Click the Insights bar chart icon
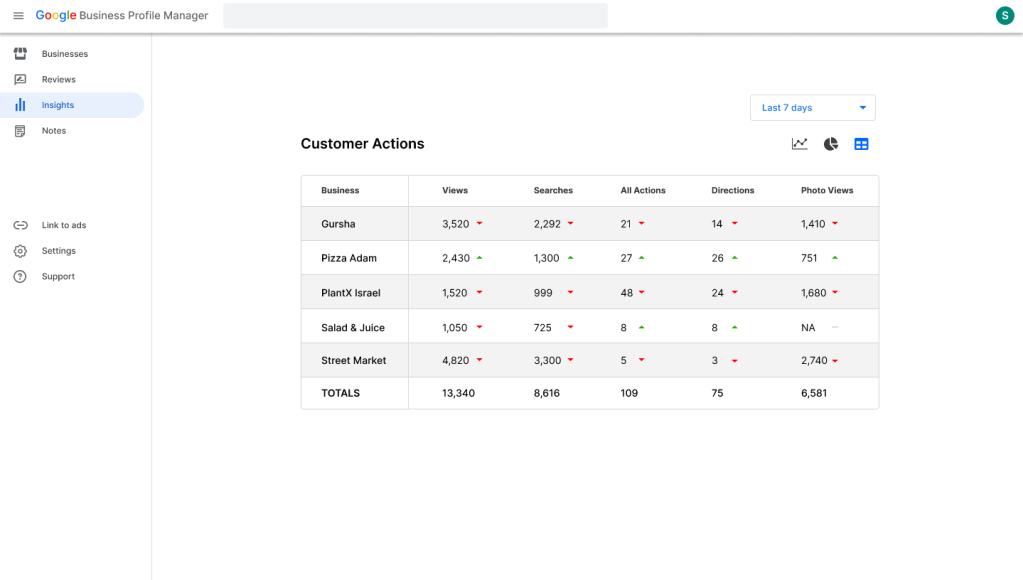 20,105
